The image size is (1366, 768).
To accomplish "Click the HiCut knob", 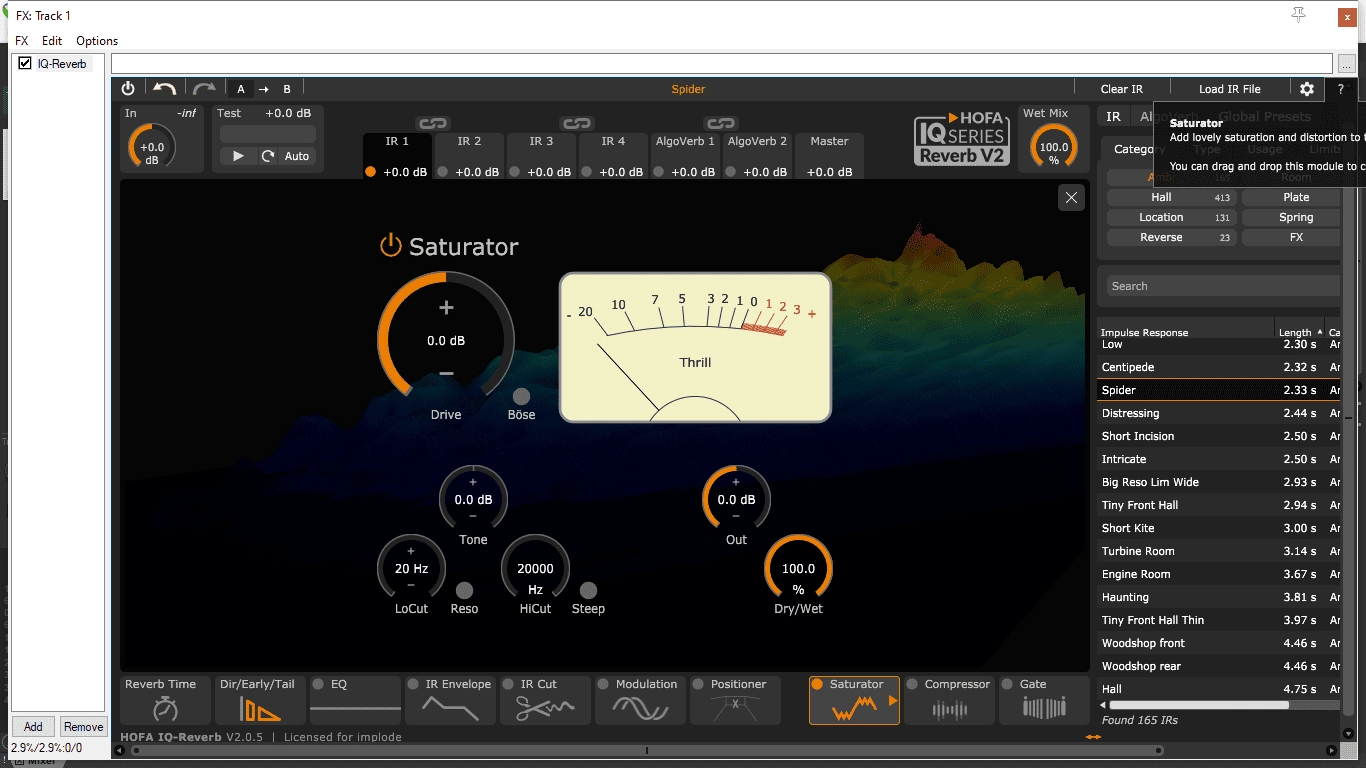I will 535,568.
